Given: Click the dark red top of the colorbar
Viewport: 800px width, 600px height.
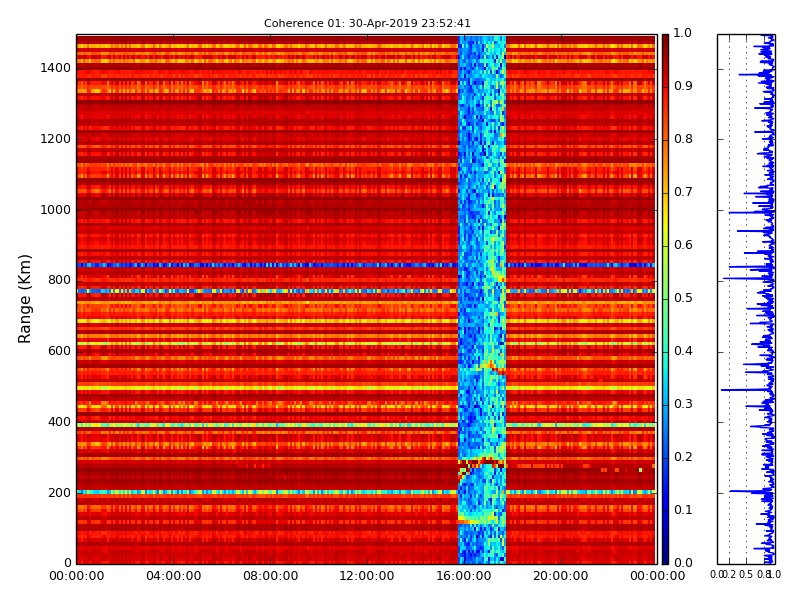Looking at the screenshot, I should [665, 43].
